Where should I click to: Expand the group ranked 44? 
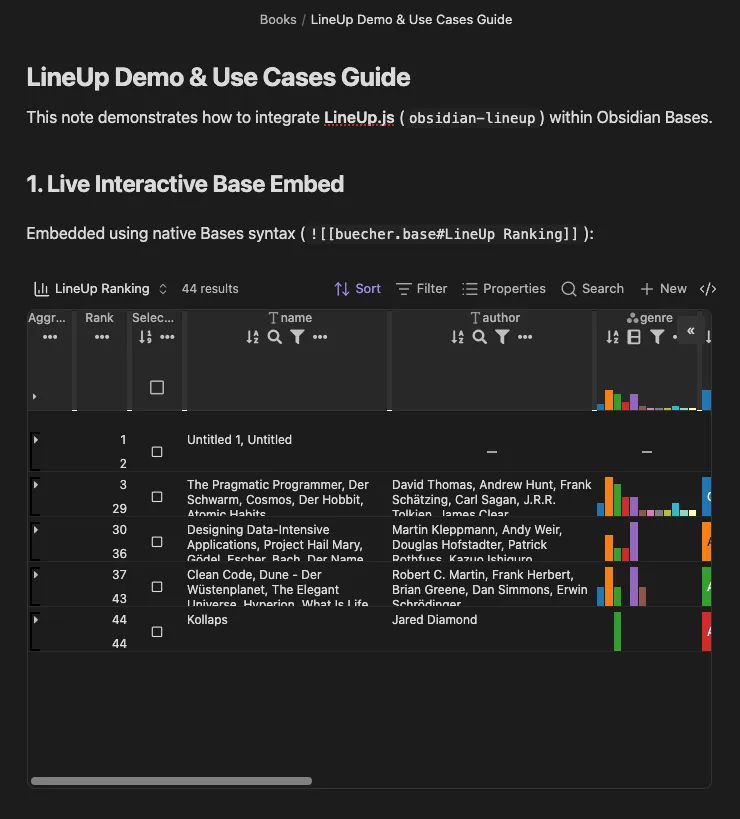36,619
